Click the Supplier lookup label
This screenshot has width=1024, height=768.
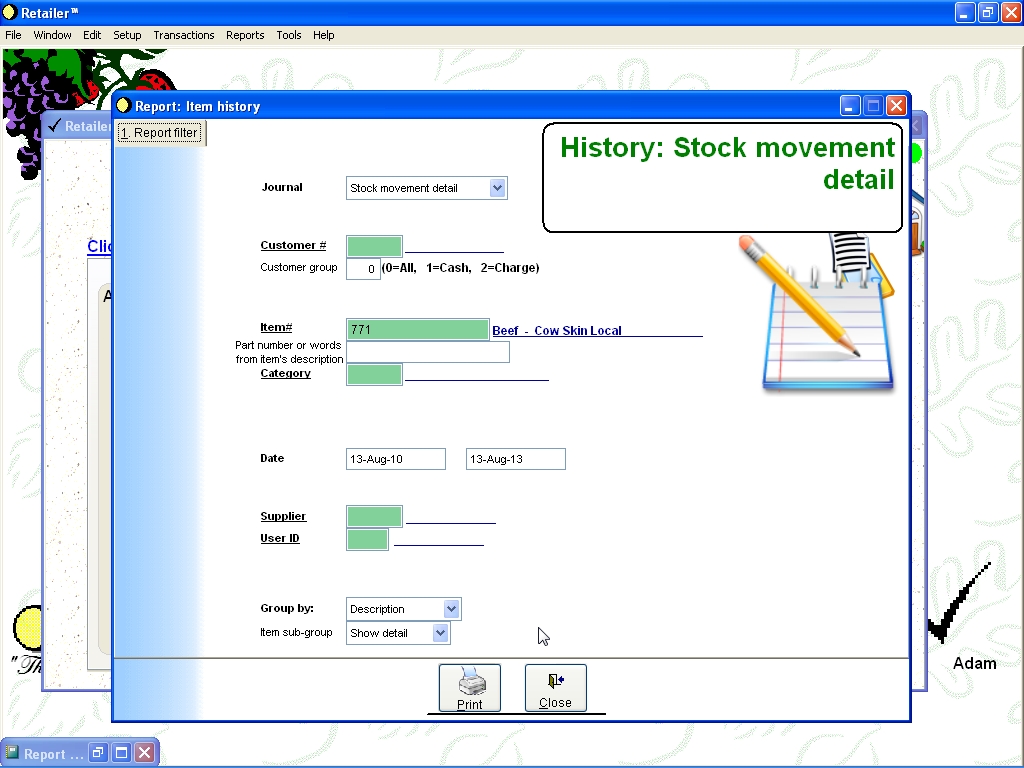click(x=283, y=516)
